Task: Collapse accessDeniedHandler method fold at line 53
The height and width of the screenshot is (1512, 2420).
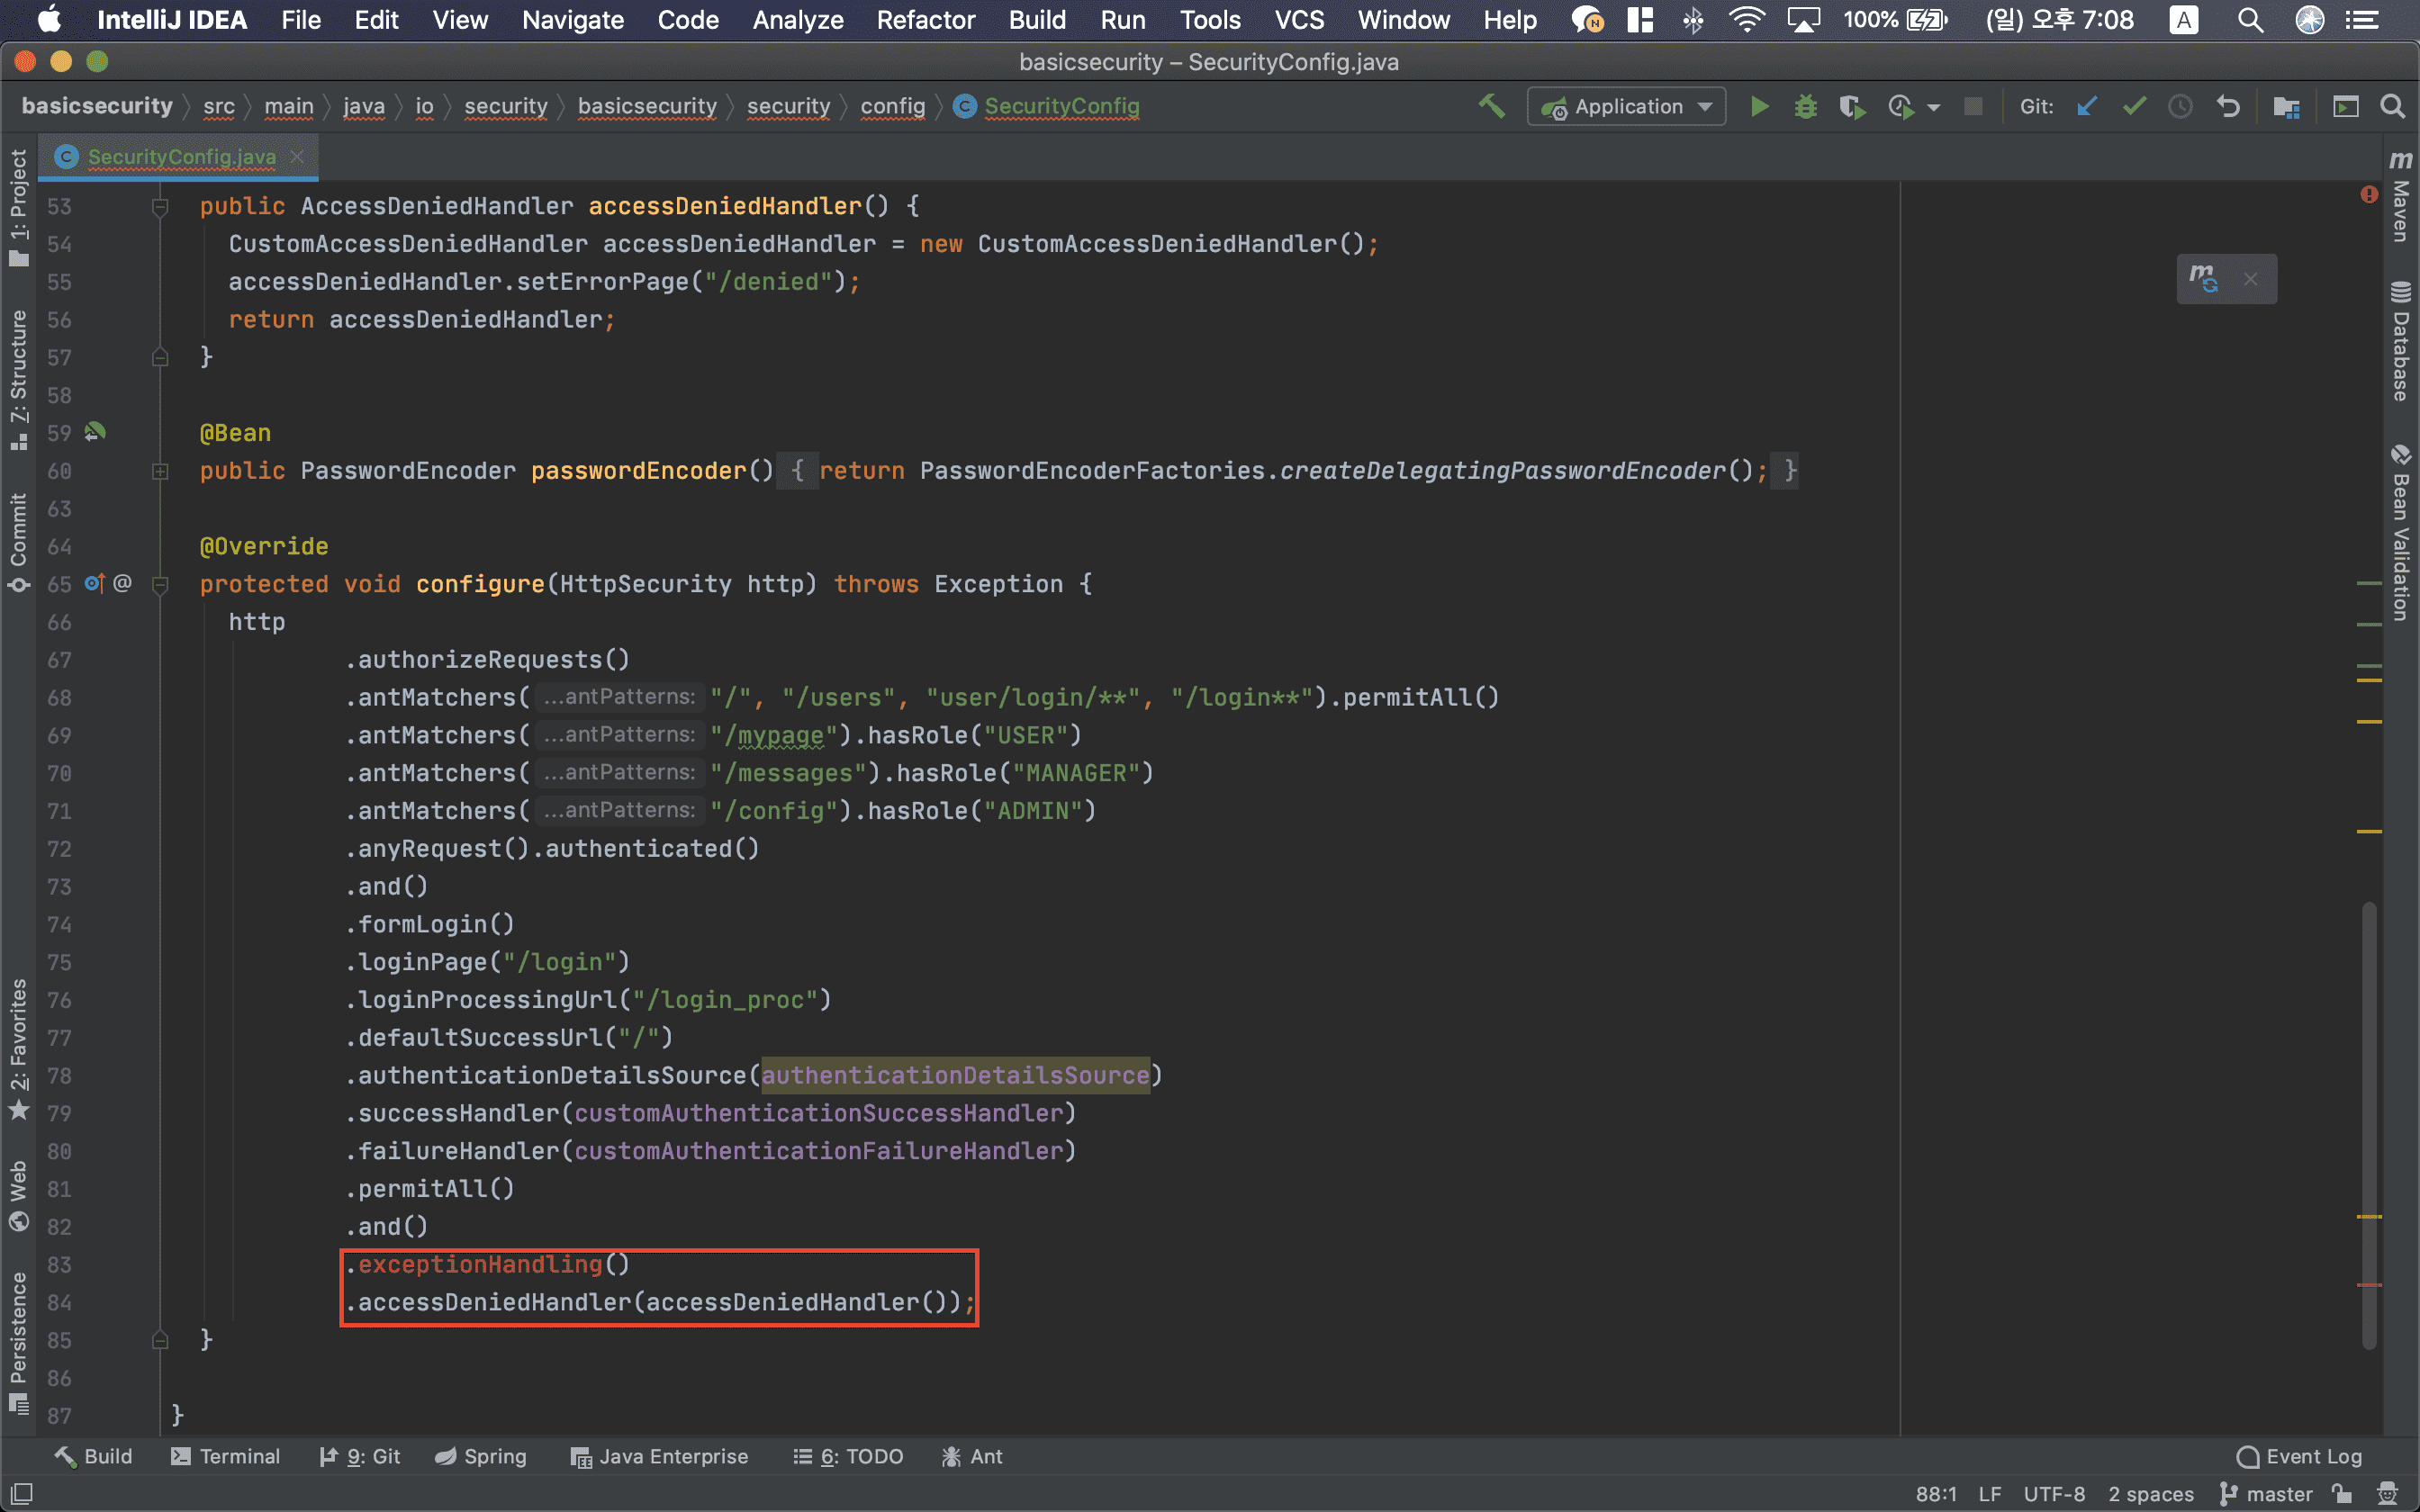Action: pos(160,206)
